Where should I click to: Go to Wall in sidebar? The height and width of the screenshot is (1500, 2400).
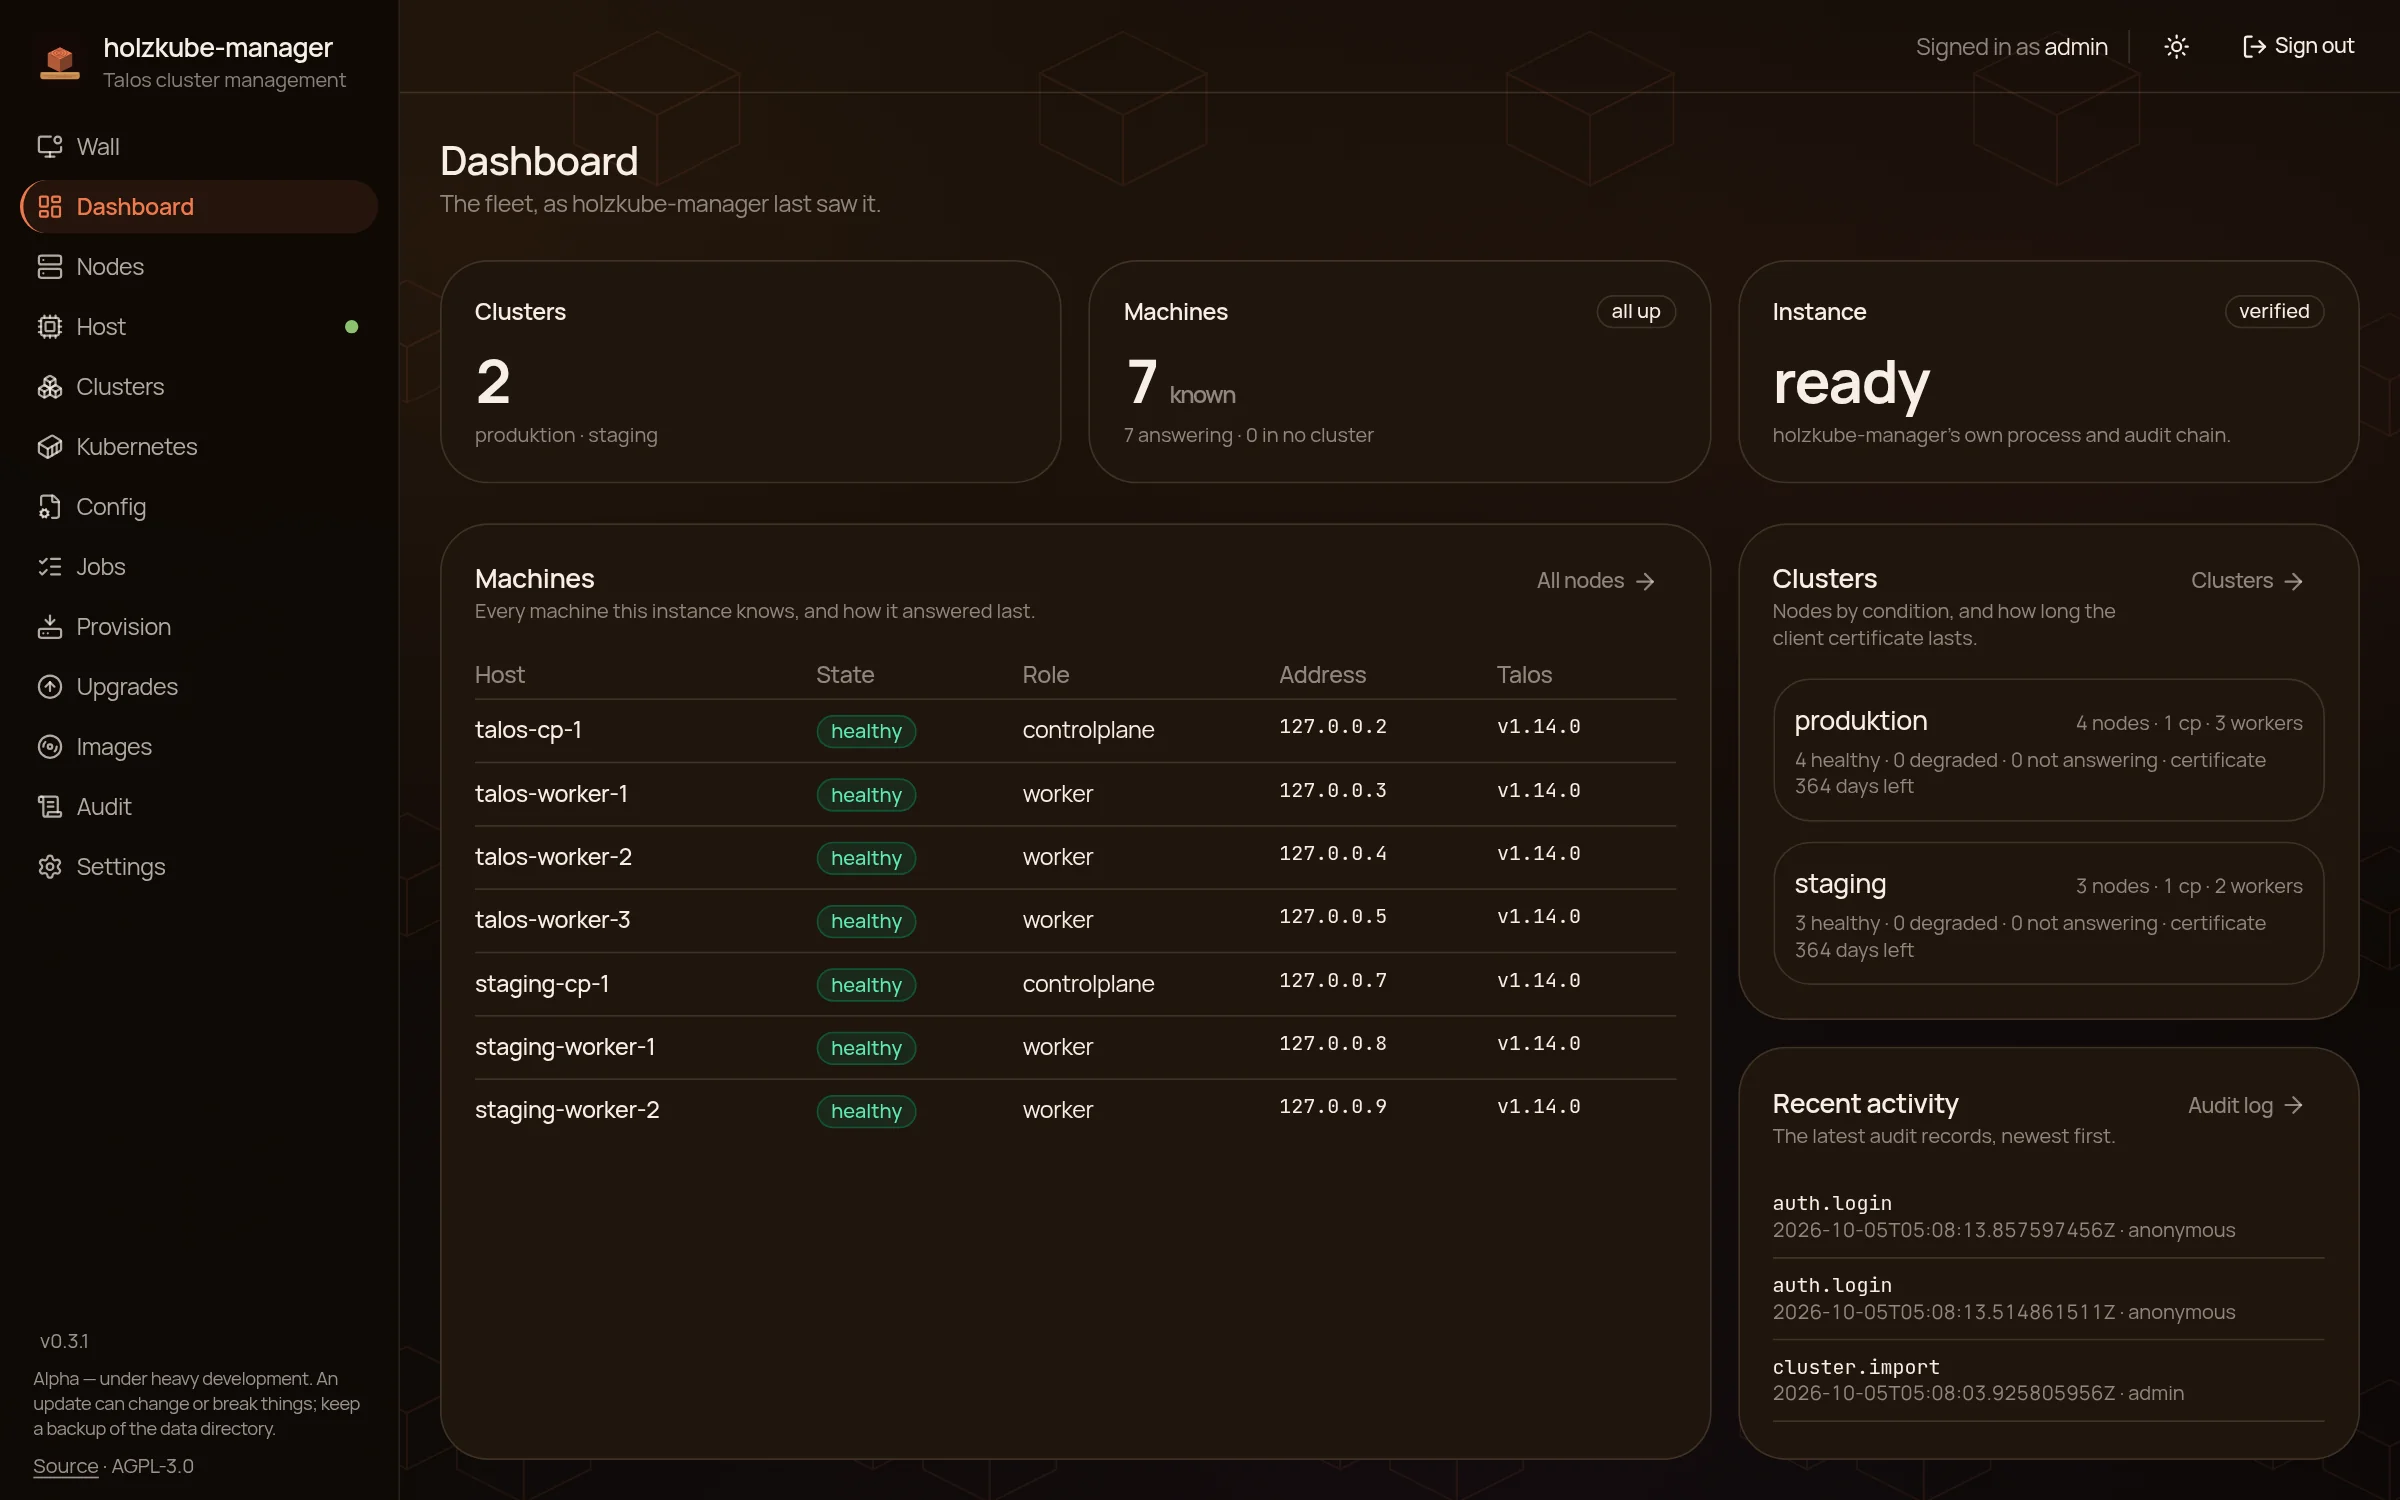198,147
